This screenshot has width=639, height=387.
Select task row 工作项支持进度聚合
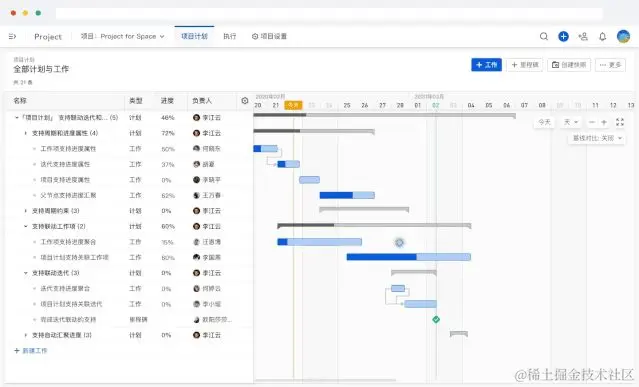point(129,242)
